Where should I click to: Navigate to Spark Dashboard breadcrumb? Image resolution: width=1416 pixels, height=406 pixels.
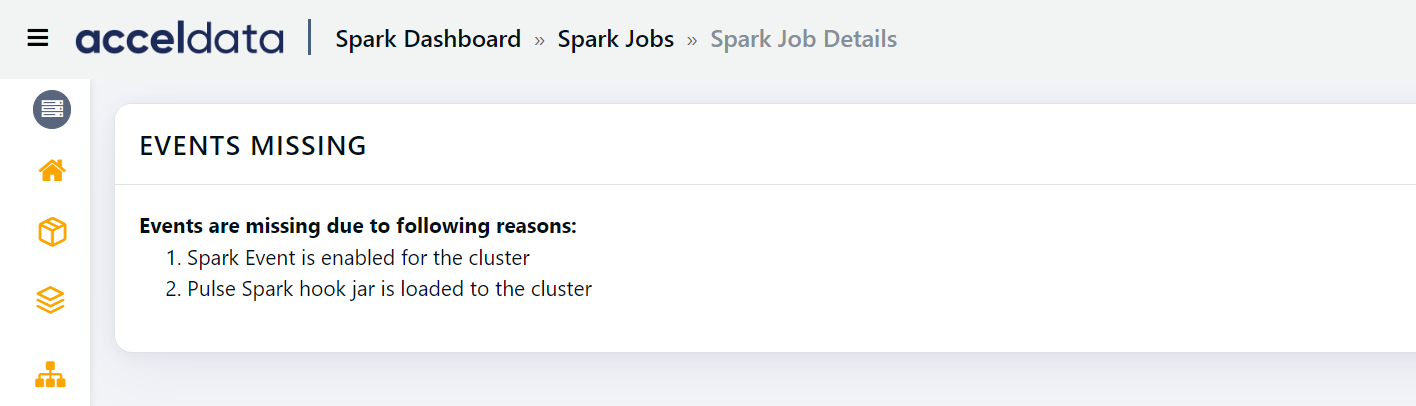tap(428, 39)
